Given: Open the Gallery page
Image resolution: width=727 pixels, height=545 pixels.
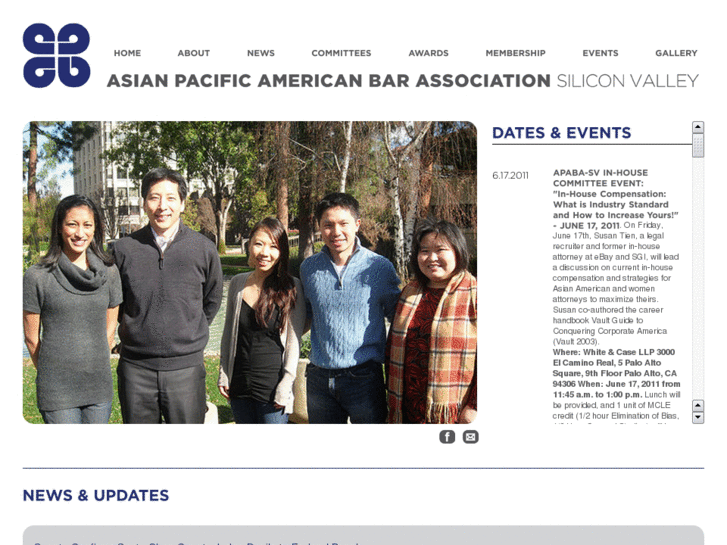Looking at the screenshot, I should click(676, 53).
